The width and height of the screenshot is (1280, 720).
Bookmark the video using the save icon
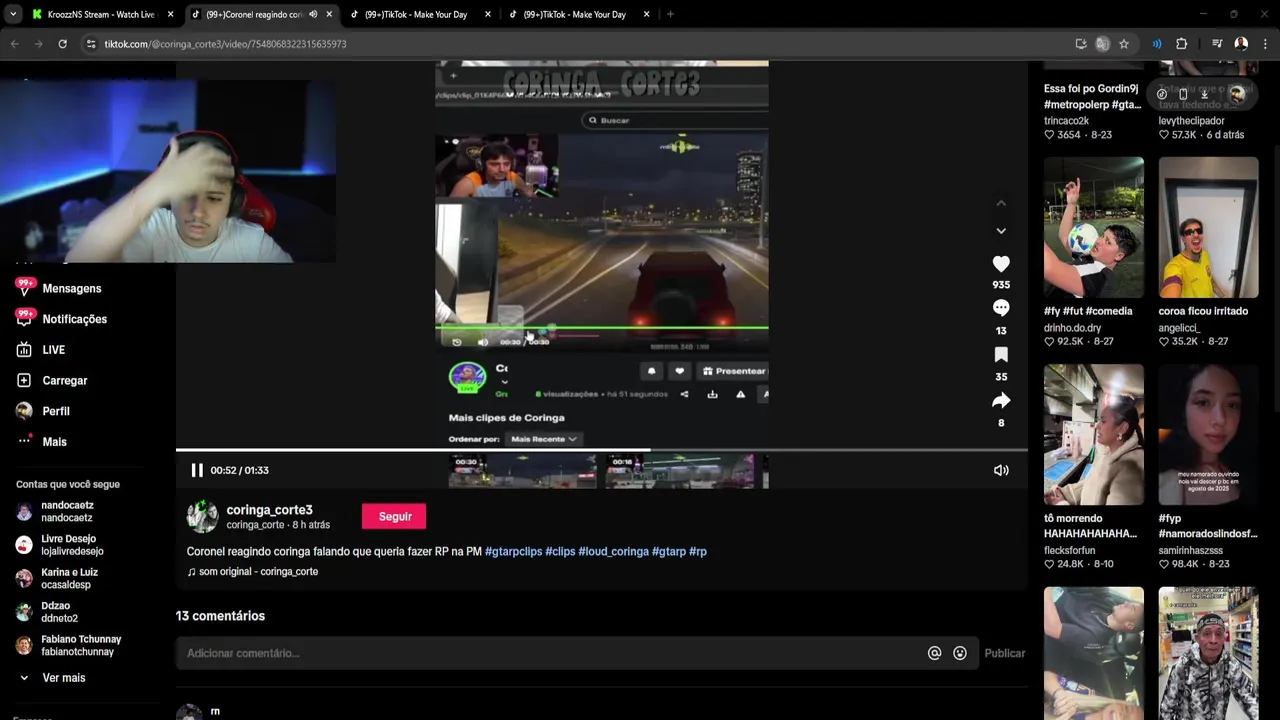pos(1001,355)
